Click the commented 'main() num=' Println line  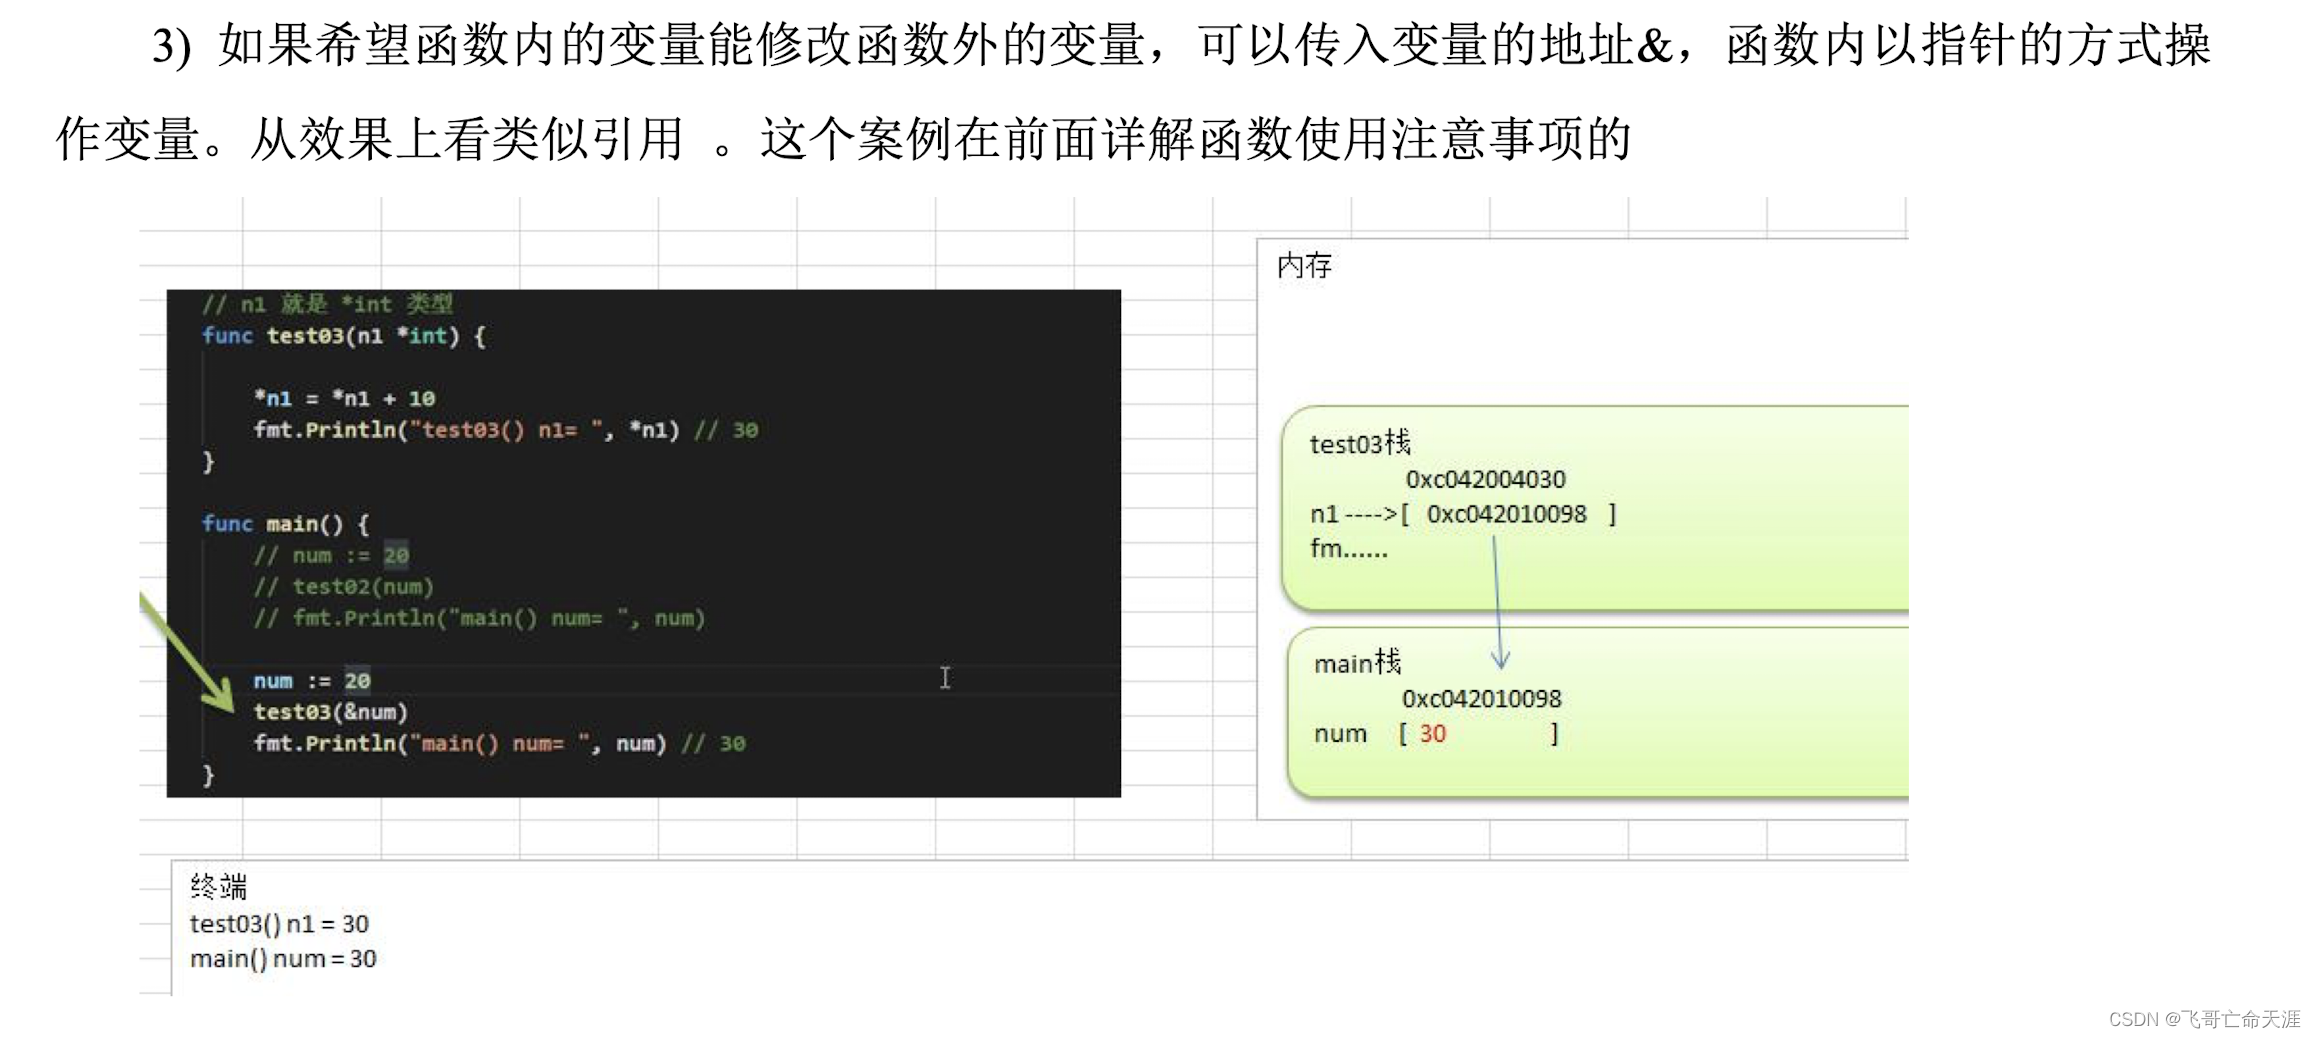[x=479, y=618]
